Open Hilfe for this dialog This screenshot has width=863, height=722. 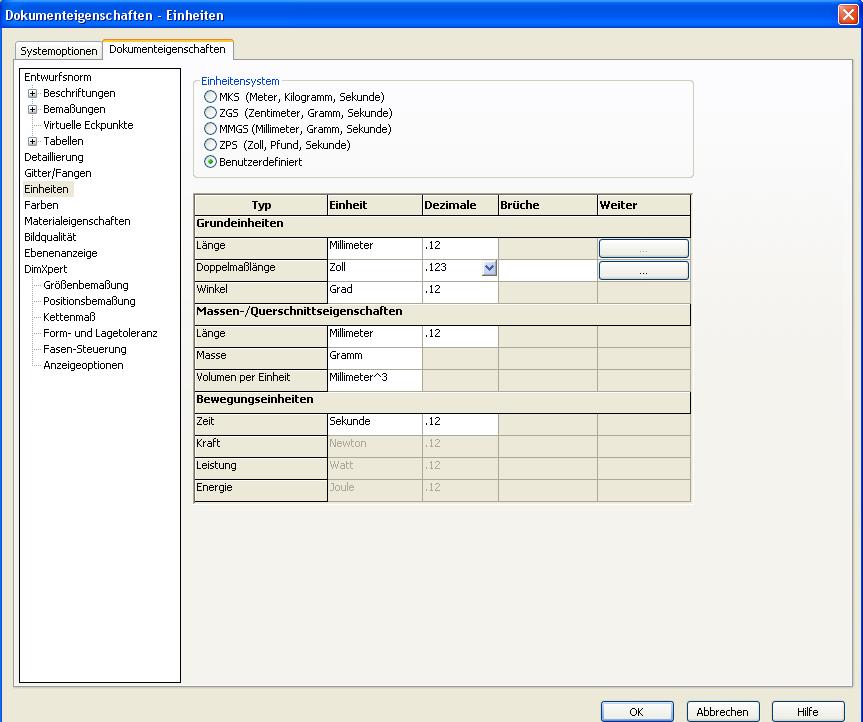click(x=807, y=711)
